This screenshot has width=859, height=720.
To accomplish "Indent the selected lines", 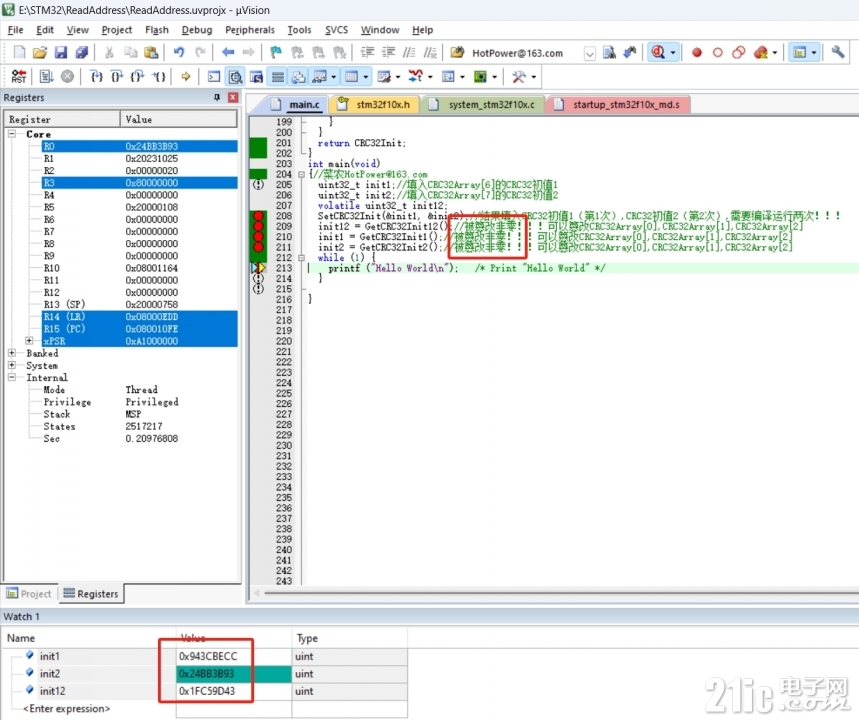I will pyautogui.click(x=367, y=53).
